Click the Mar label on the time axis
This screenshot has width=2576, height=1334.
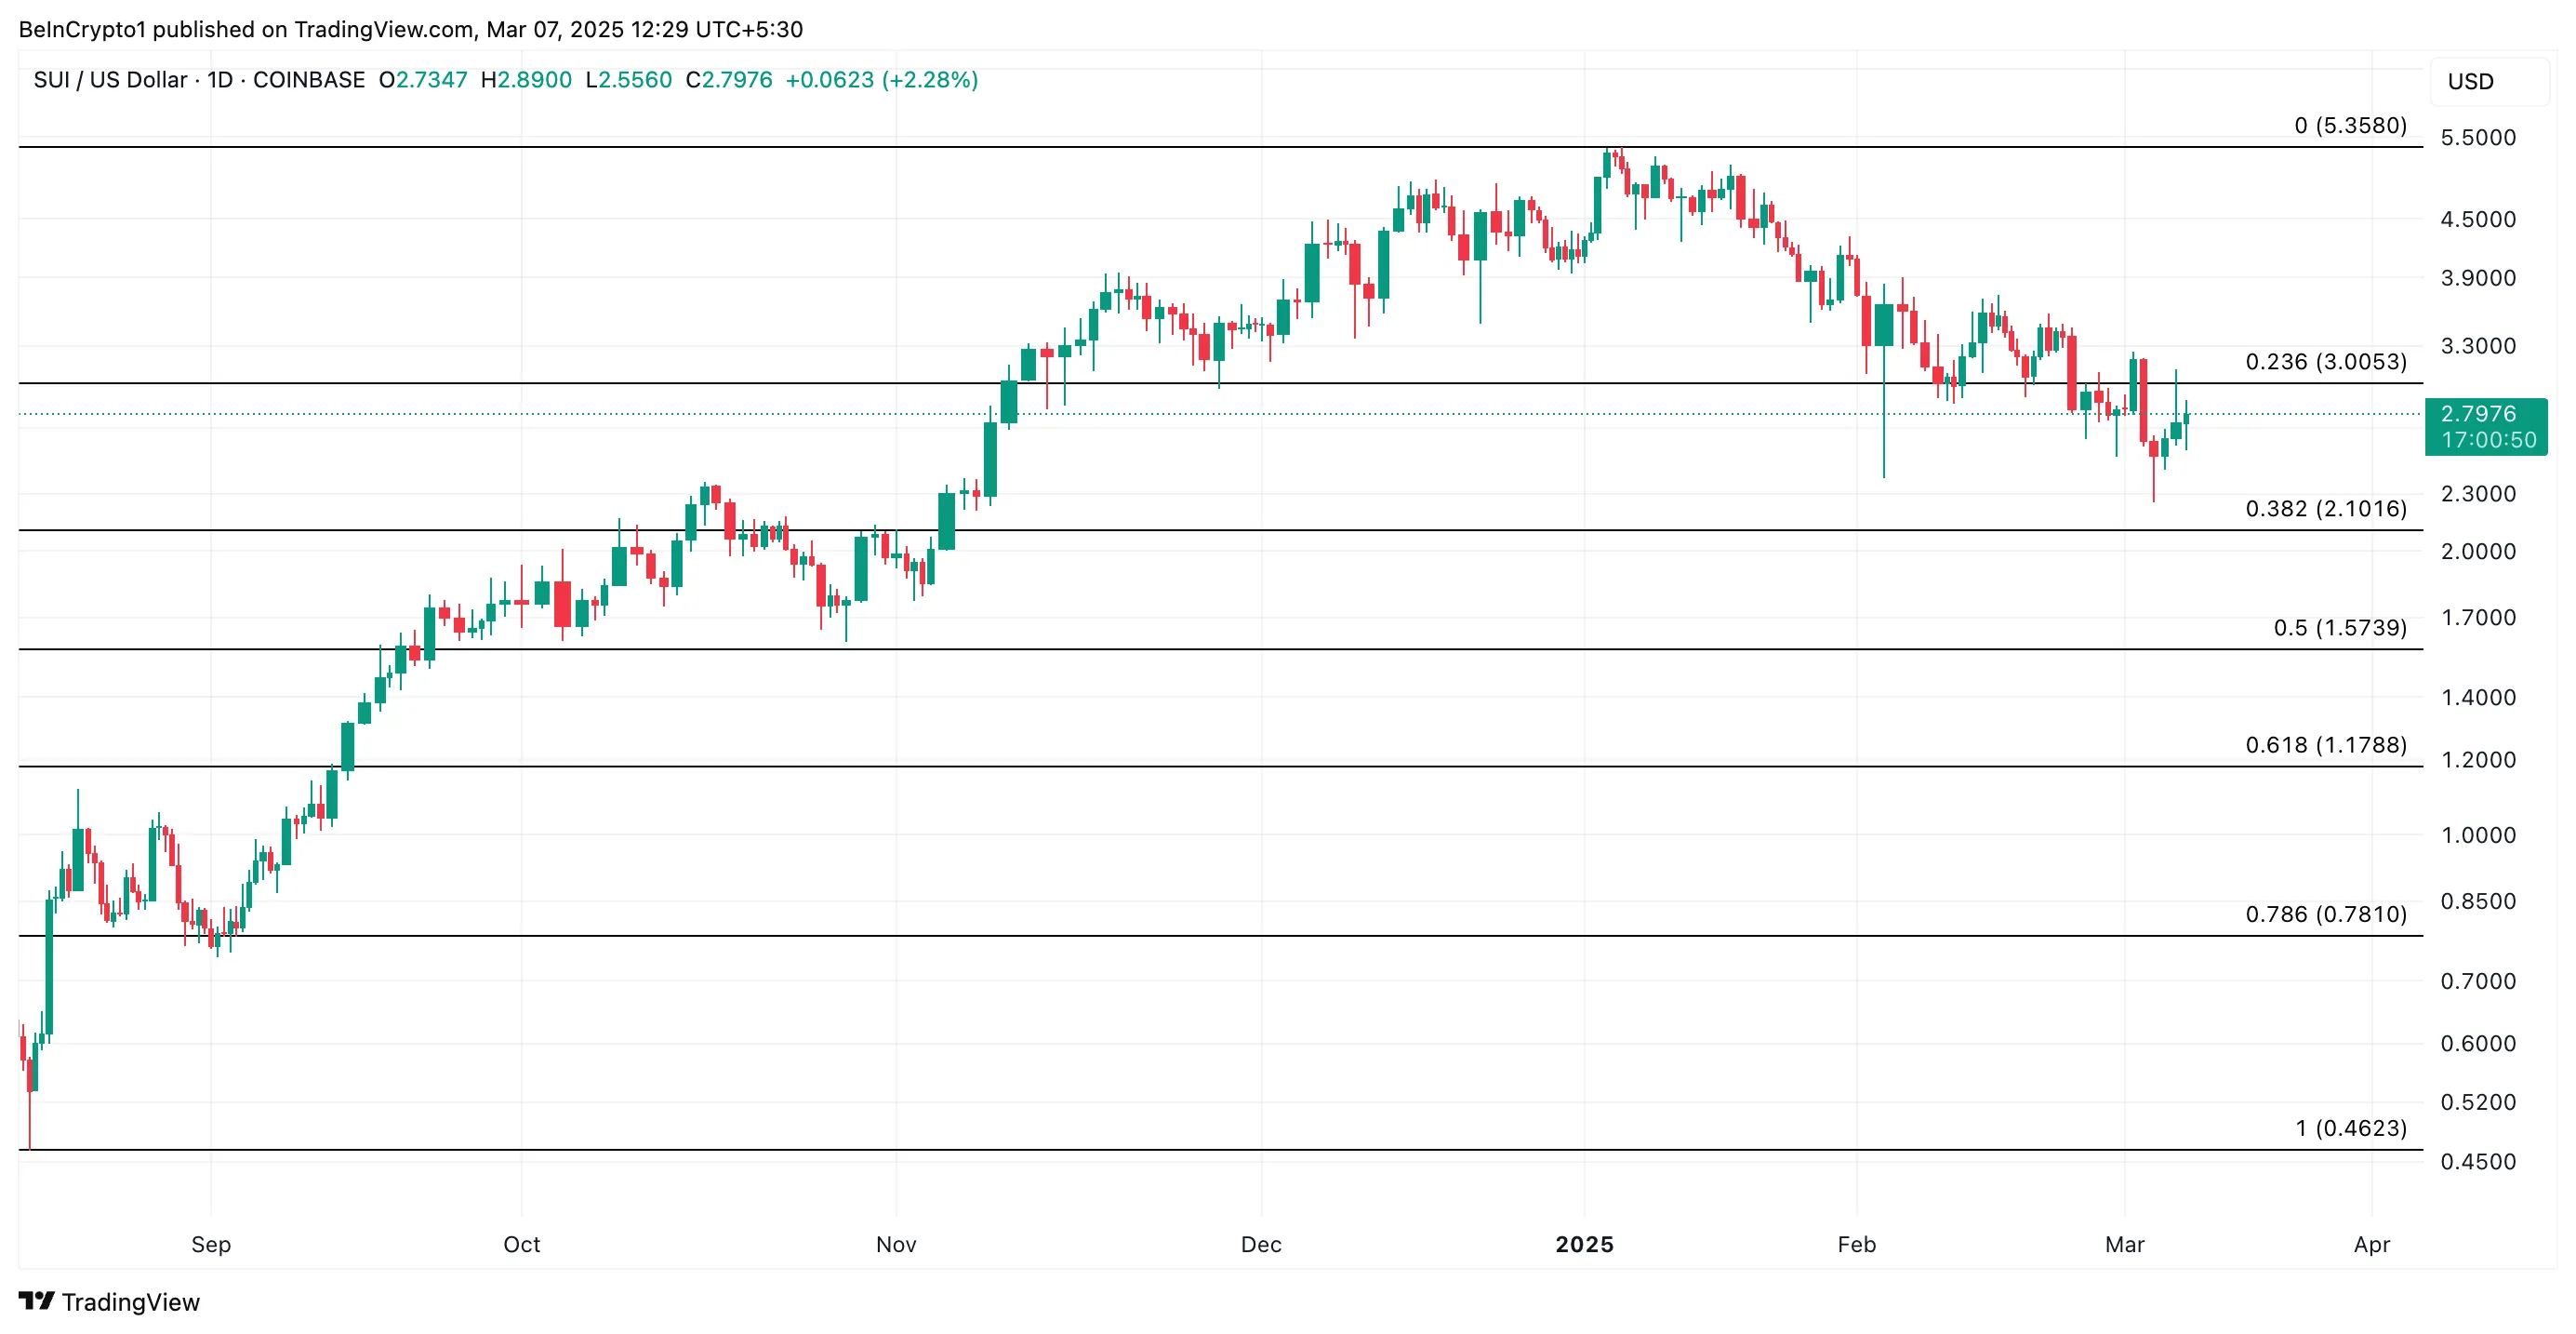click(x=2124, y=1244)
